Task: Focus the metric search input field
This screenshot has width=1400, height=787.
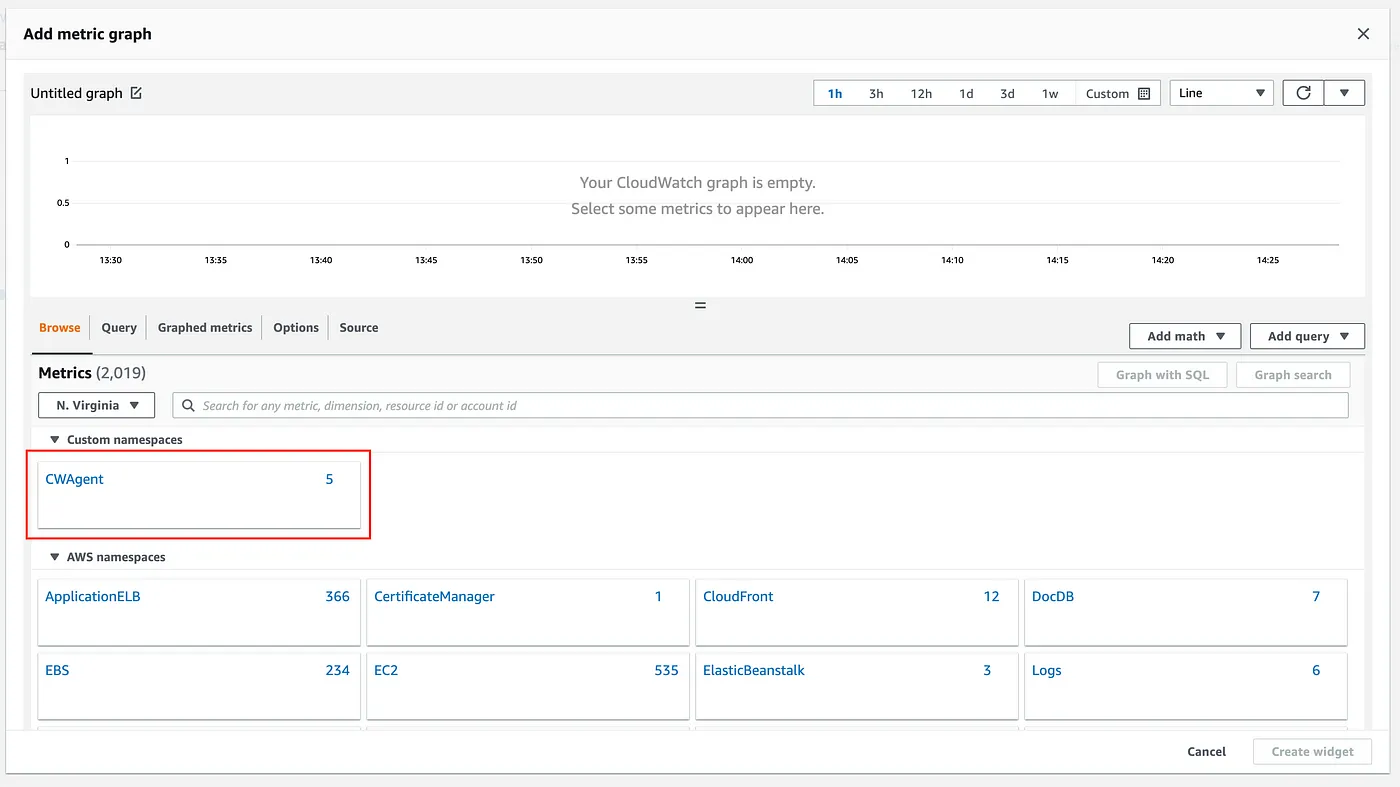Action: pos(760,405)
